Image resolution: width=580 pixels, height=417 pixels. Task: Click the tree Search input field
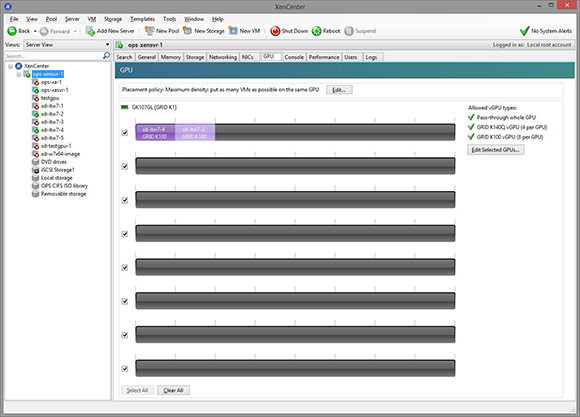coord(54,56)
